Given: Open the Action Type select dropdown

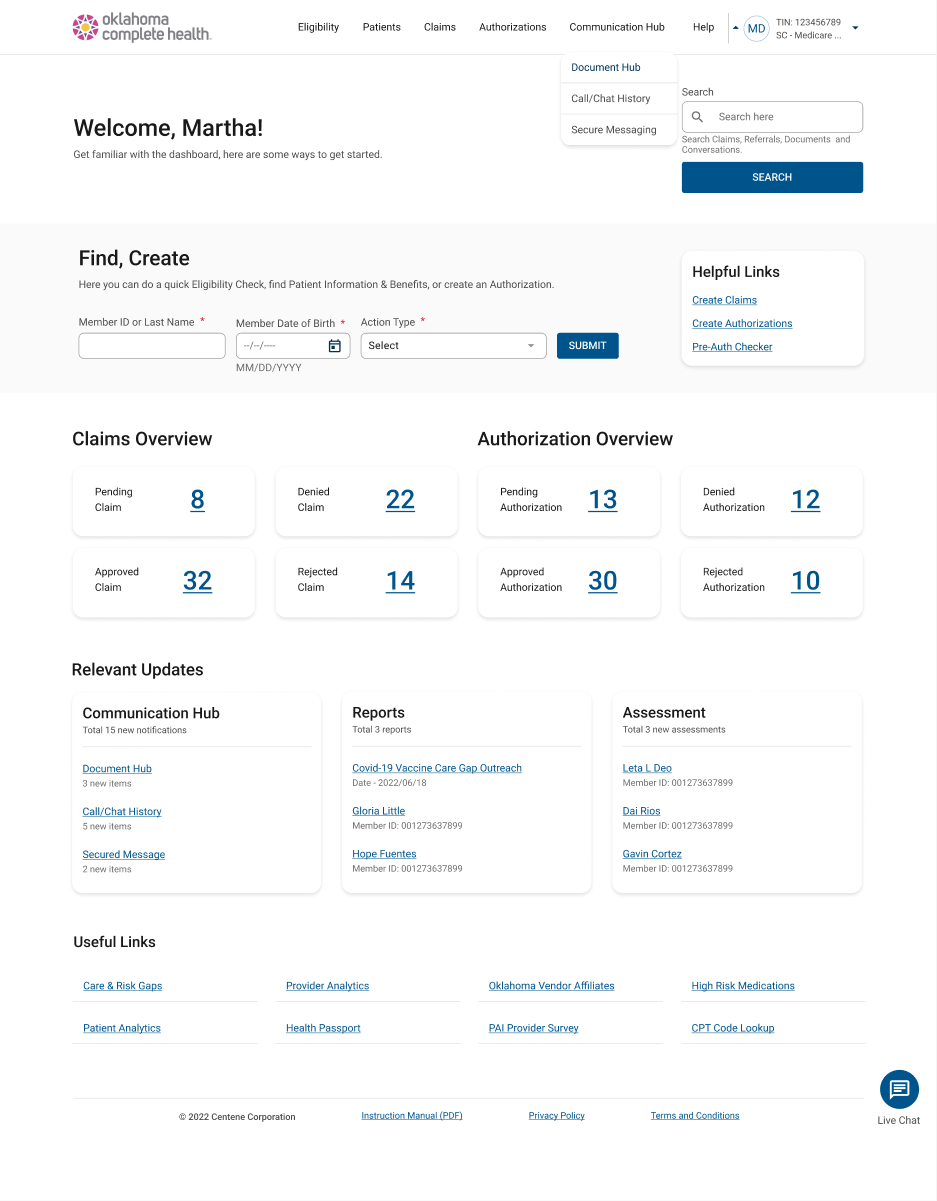Looking at the screenshot, I should [x=453, y=346].
